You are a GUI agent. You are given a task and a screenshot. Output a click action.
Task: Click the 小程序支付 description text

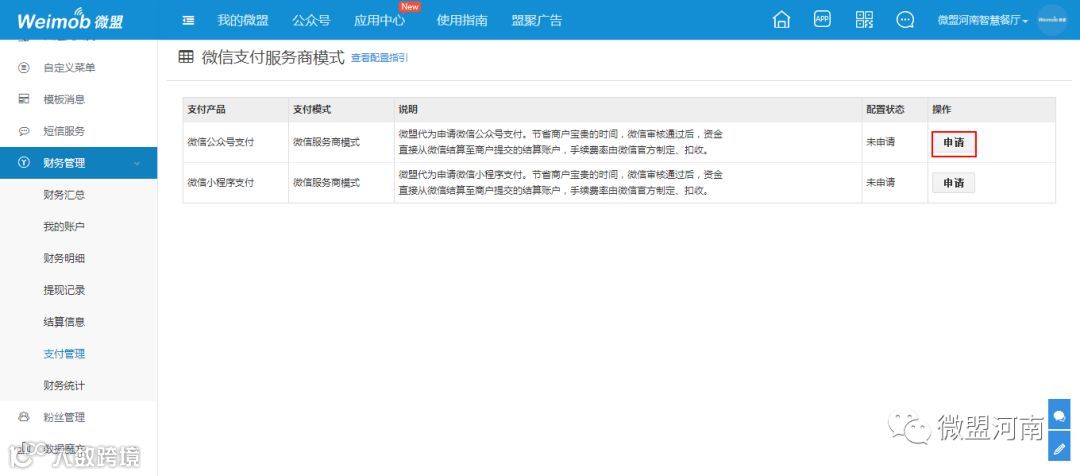561,183
